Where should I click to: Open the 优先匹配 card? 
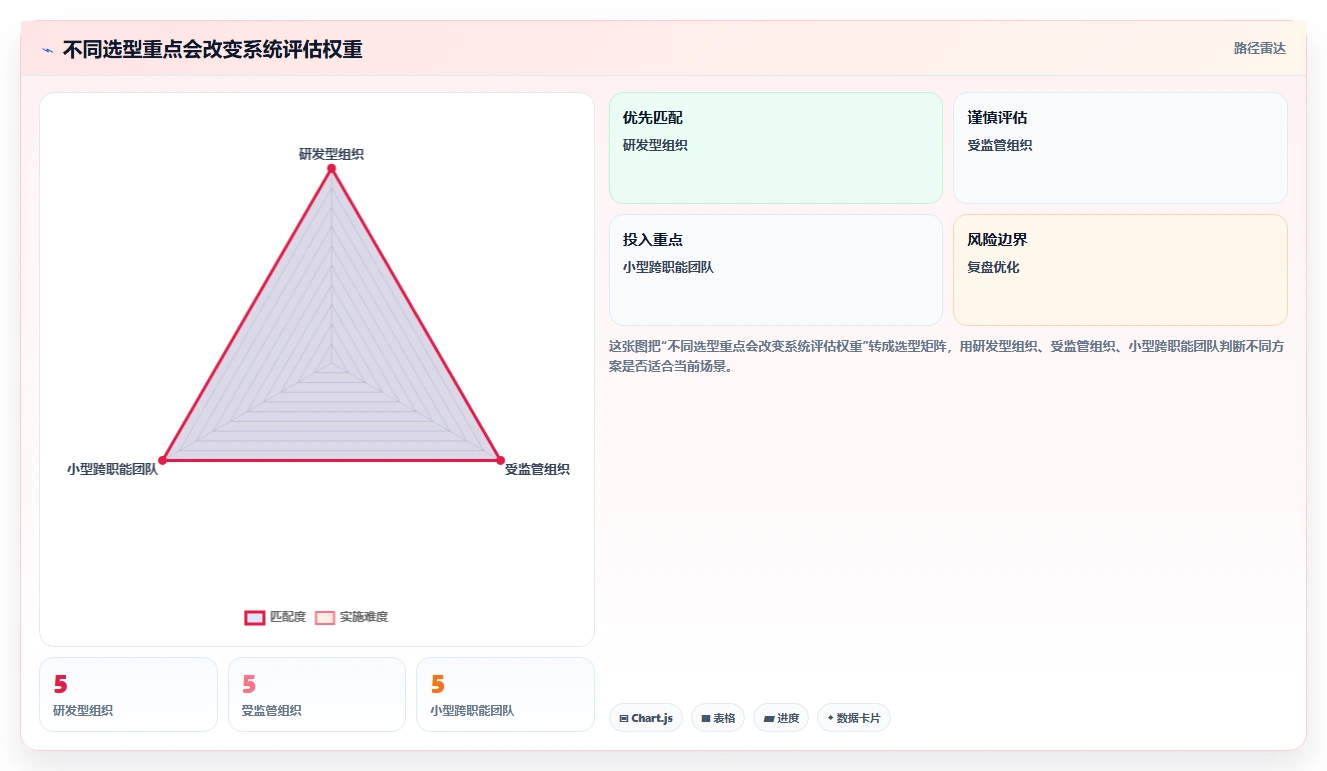click(x=776, y=148)
